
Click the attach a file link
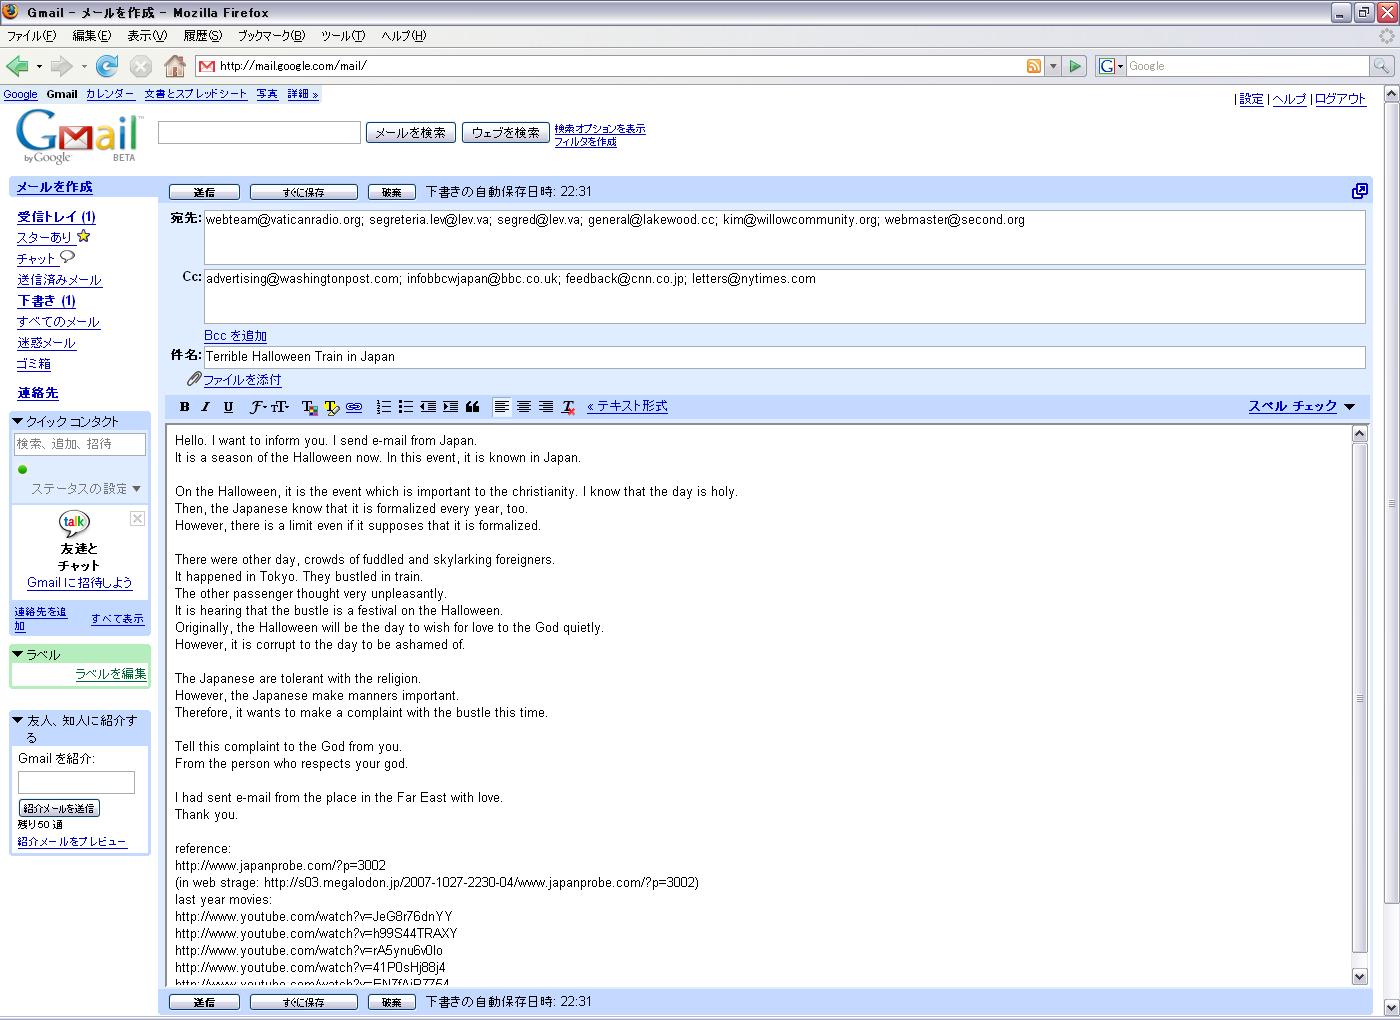(x=242, y=380)
